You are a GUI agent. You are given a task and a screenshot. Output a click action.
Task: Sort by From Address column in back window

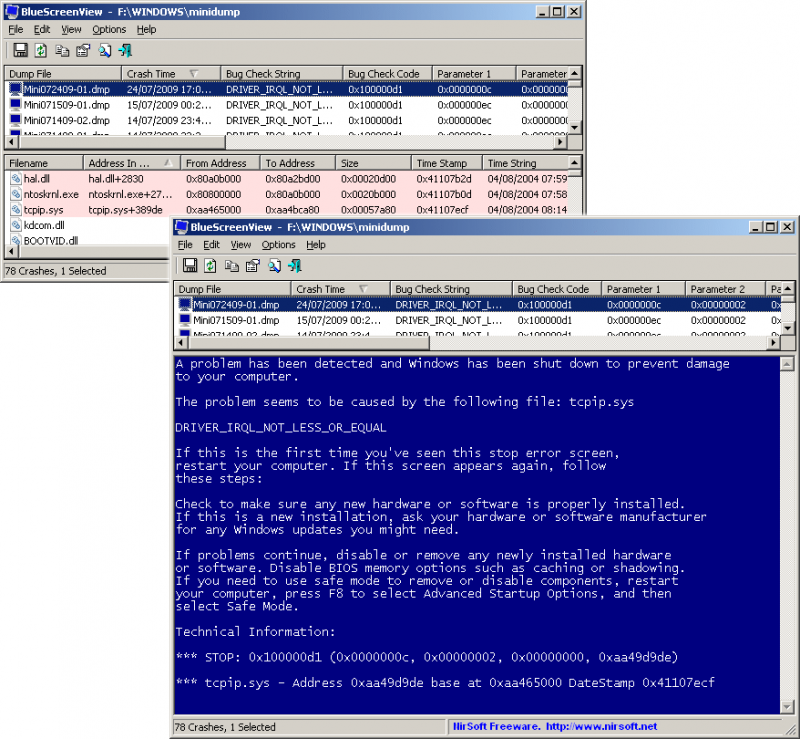[x=220, y=163]
